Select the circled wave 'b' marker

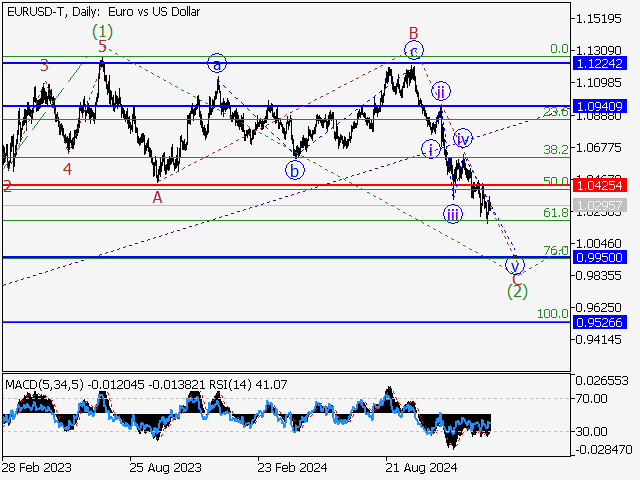tap(294, 169)
